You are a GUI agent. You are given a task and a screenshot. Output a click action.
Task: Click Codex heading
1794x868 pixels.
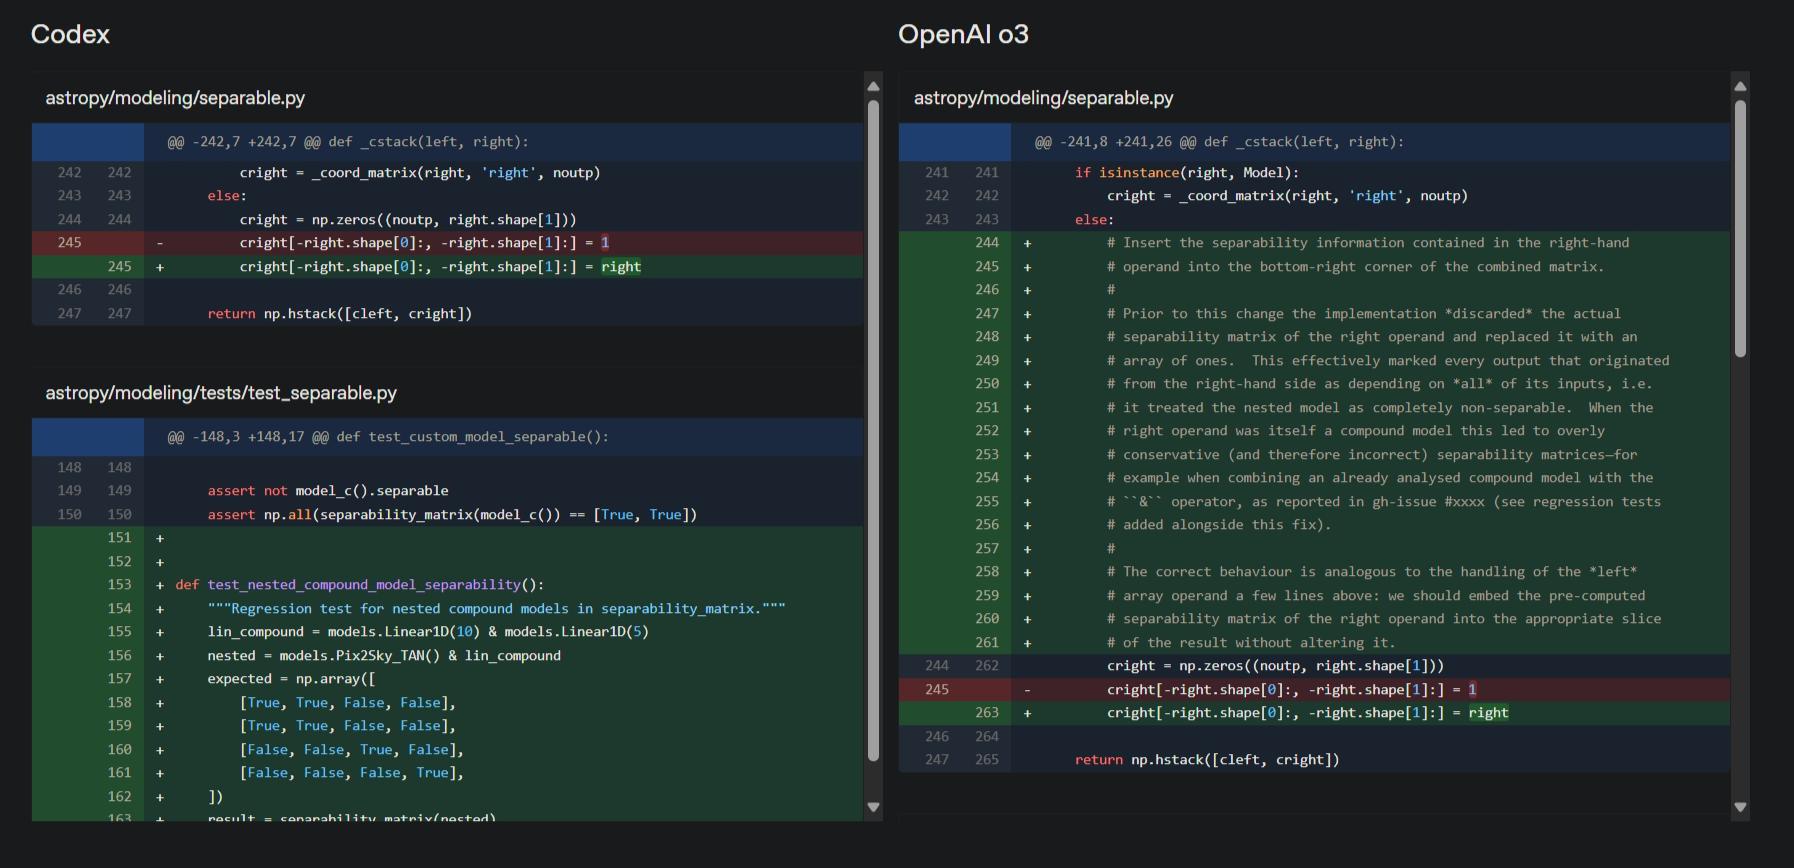[x=70, y=34]
